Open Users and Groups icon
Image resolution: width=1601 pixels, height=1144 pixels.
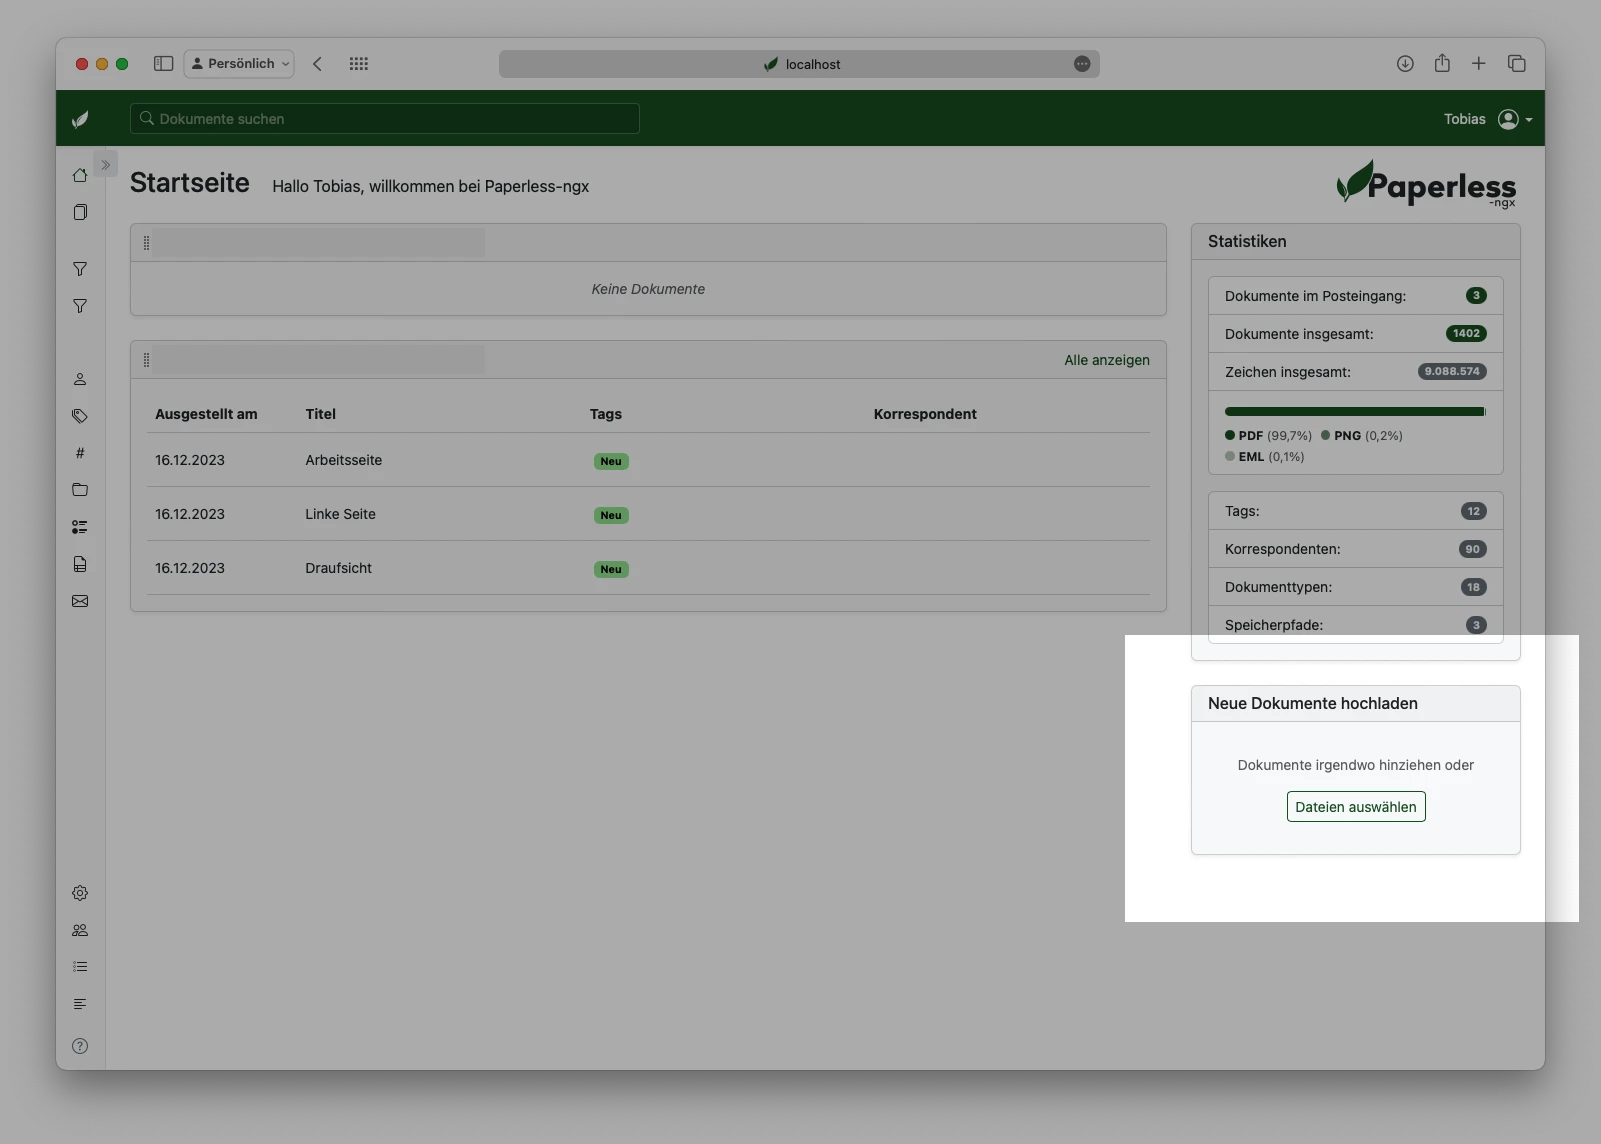[80, 930]
